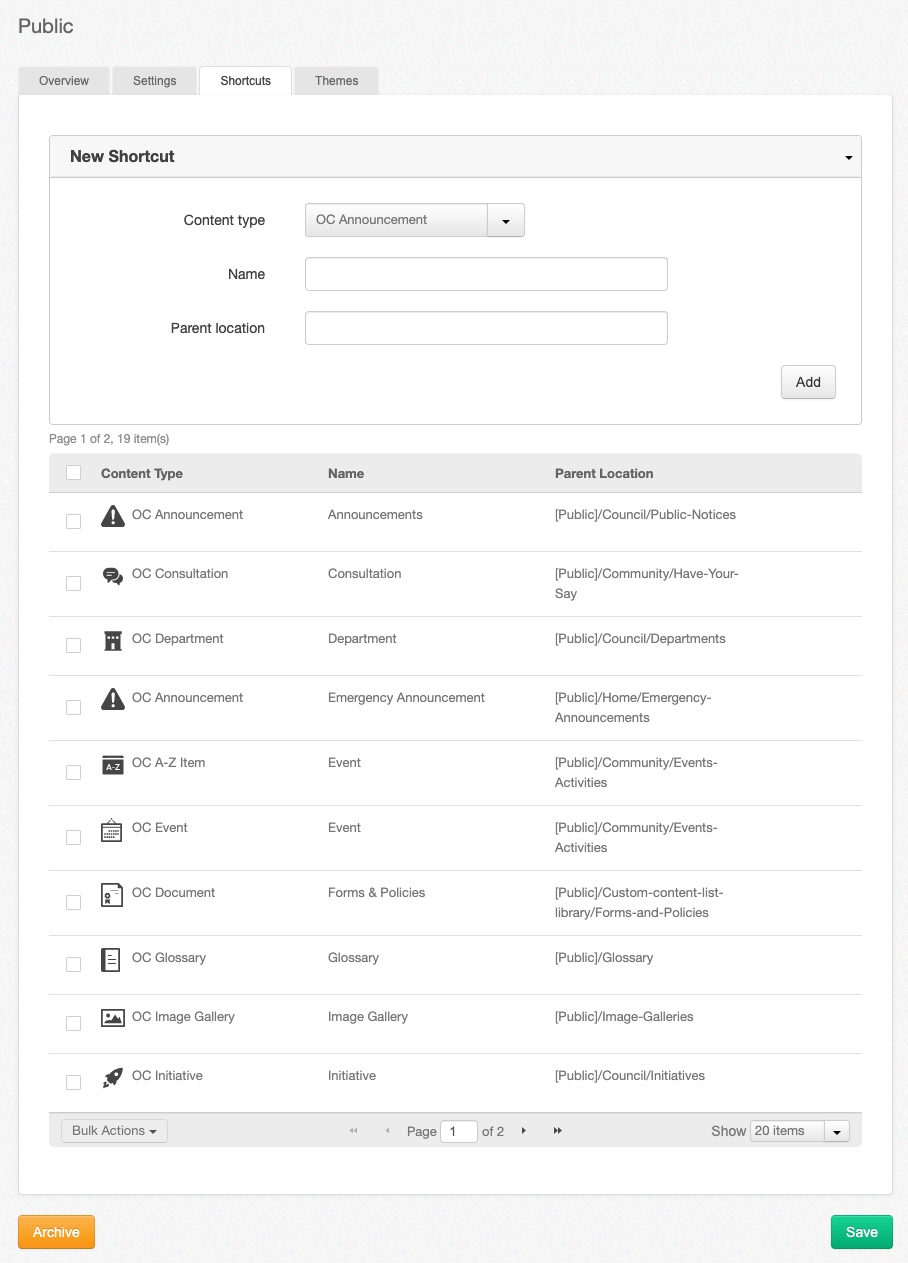The width and height of the screenshot is (908, 1263).
Task: Click the OC A-Z Item icon
Action: pyautogui.click(x=113, y=764)
